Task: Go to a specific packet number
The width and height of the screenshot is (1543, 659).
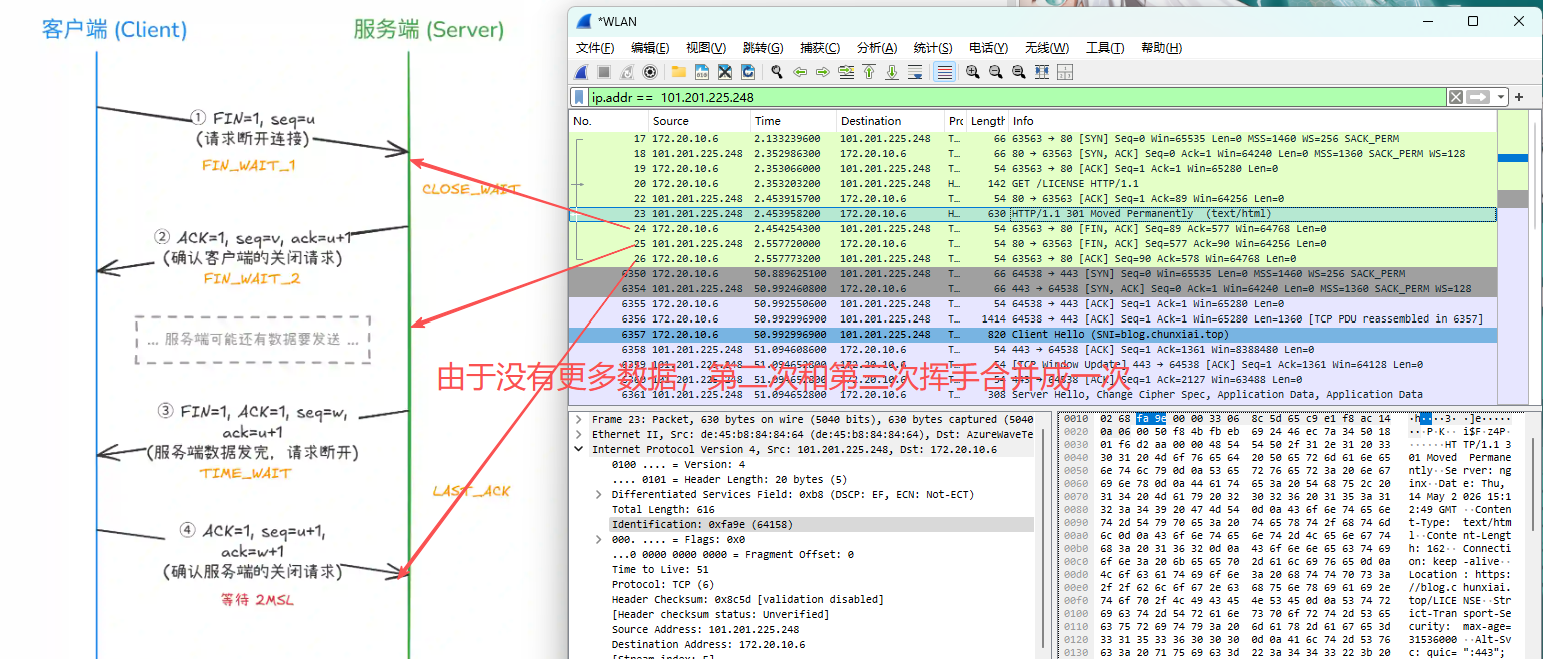Action: pyautogui.click(x=846, y=72)
